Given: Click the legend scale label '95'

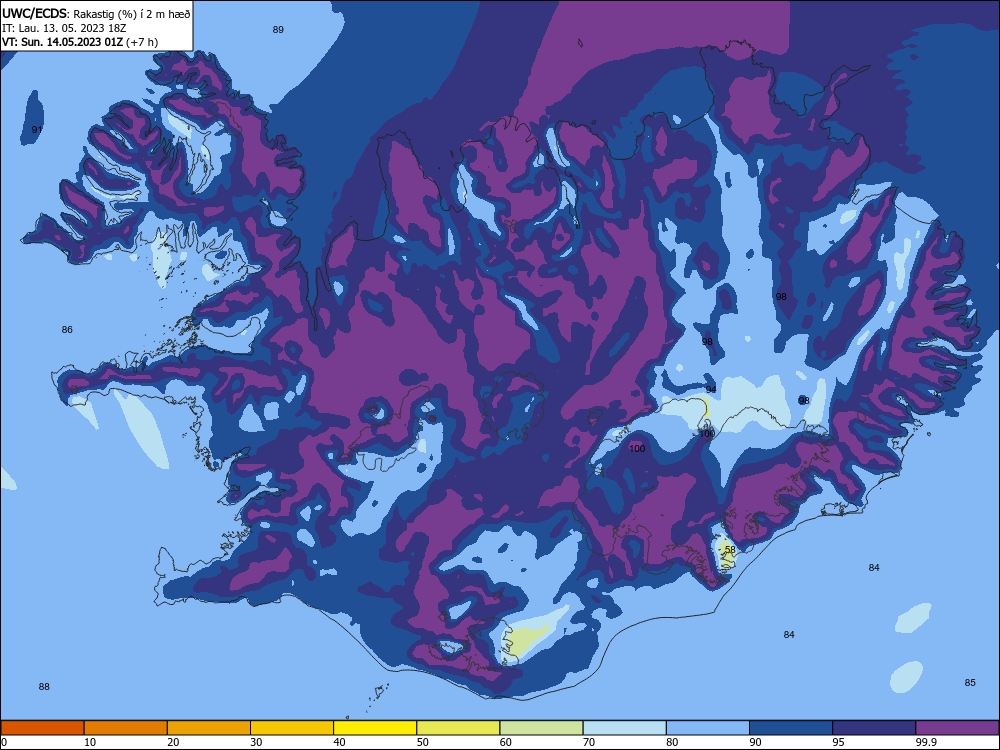Looking at the screenshot, I should [x=839, y=742].
